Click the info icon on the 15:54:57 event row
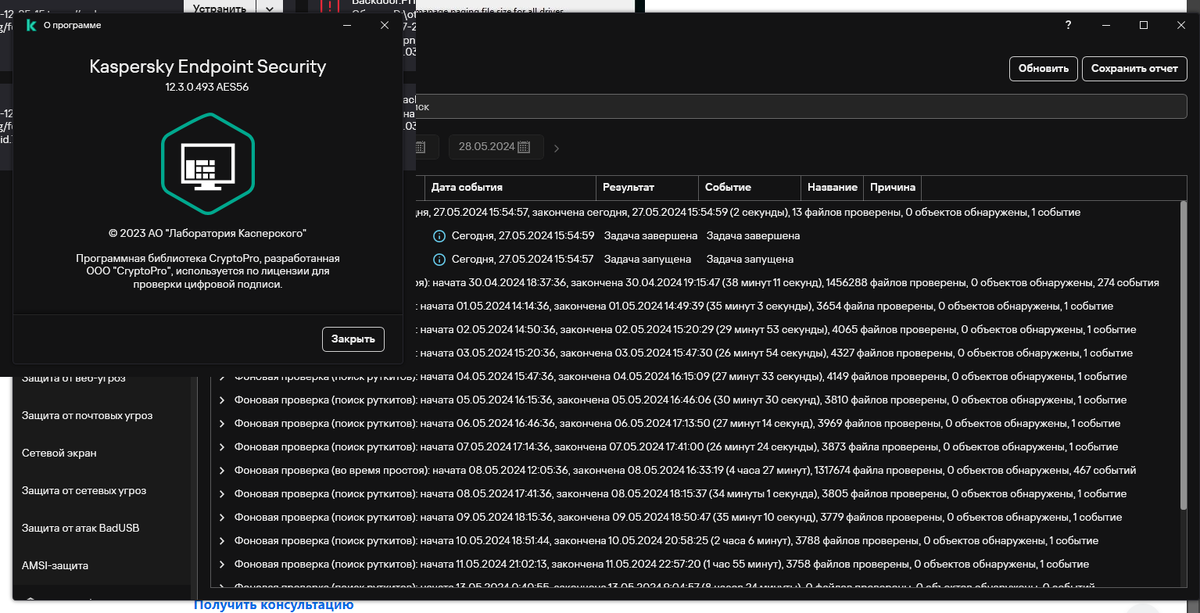The height and width of the screenshot is (613, 1200). coord(439,259)
